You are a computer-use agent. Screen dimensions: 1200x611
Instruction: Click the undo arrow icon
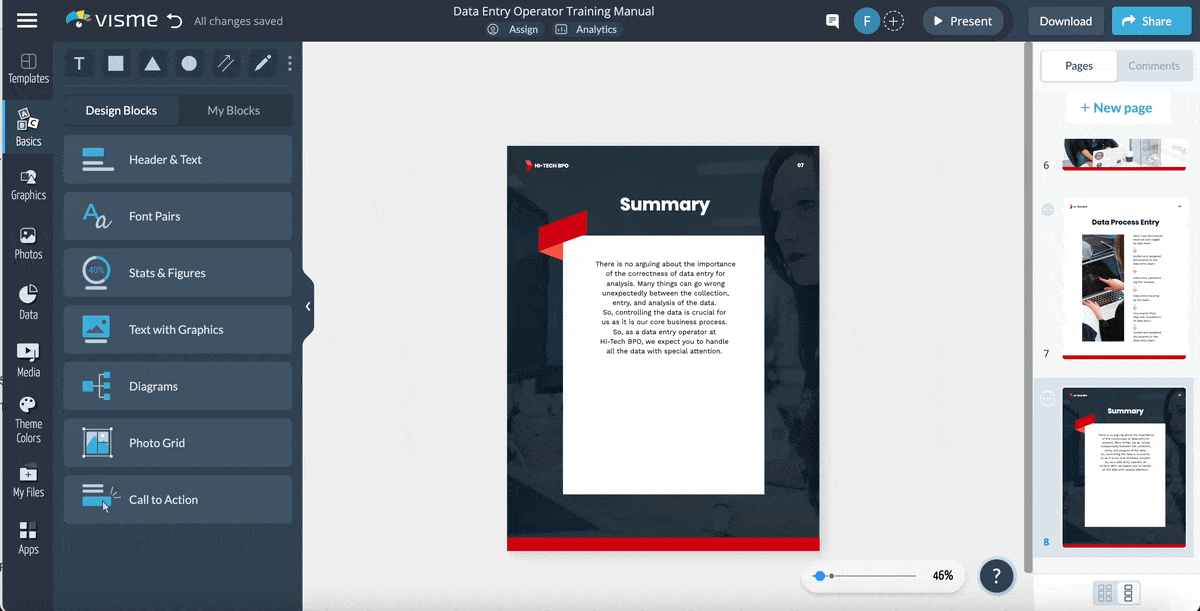pos(175,21)
